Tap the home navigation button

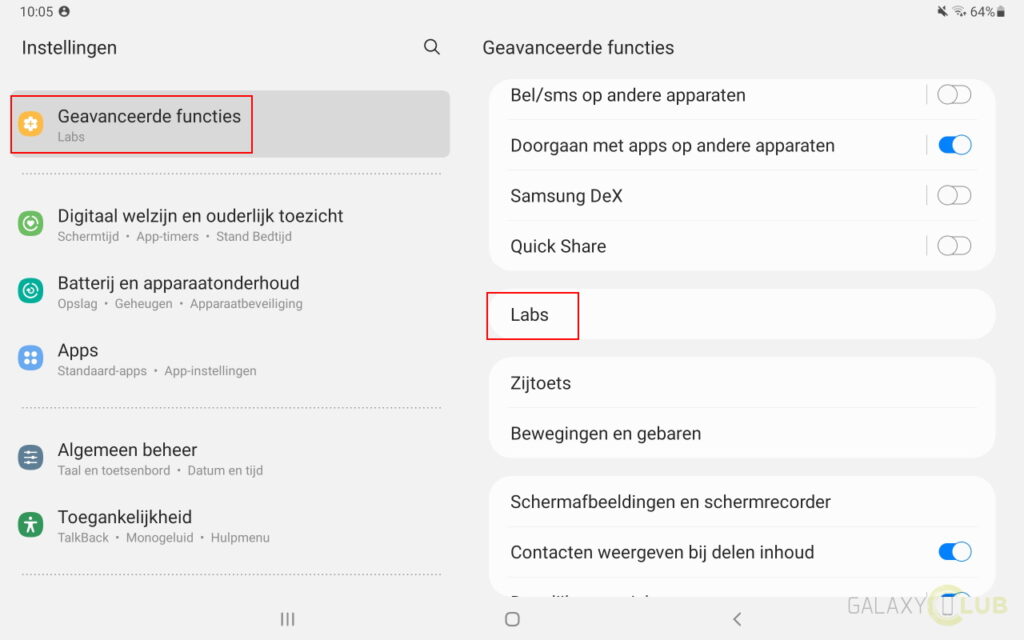coord(513,619)
